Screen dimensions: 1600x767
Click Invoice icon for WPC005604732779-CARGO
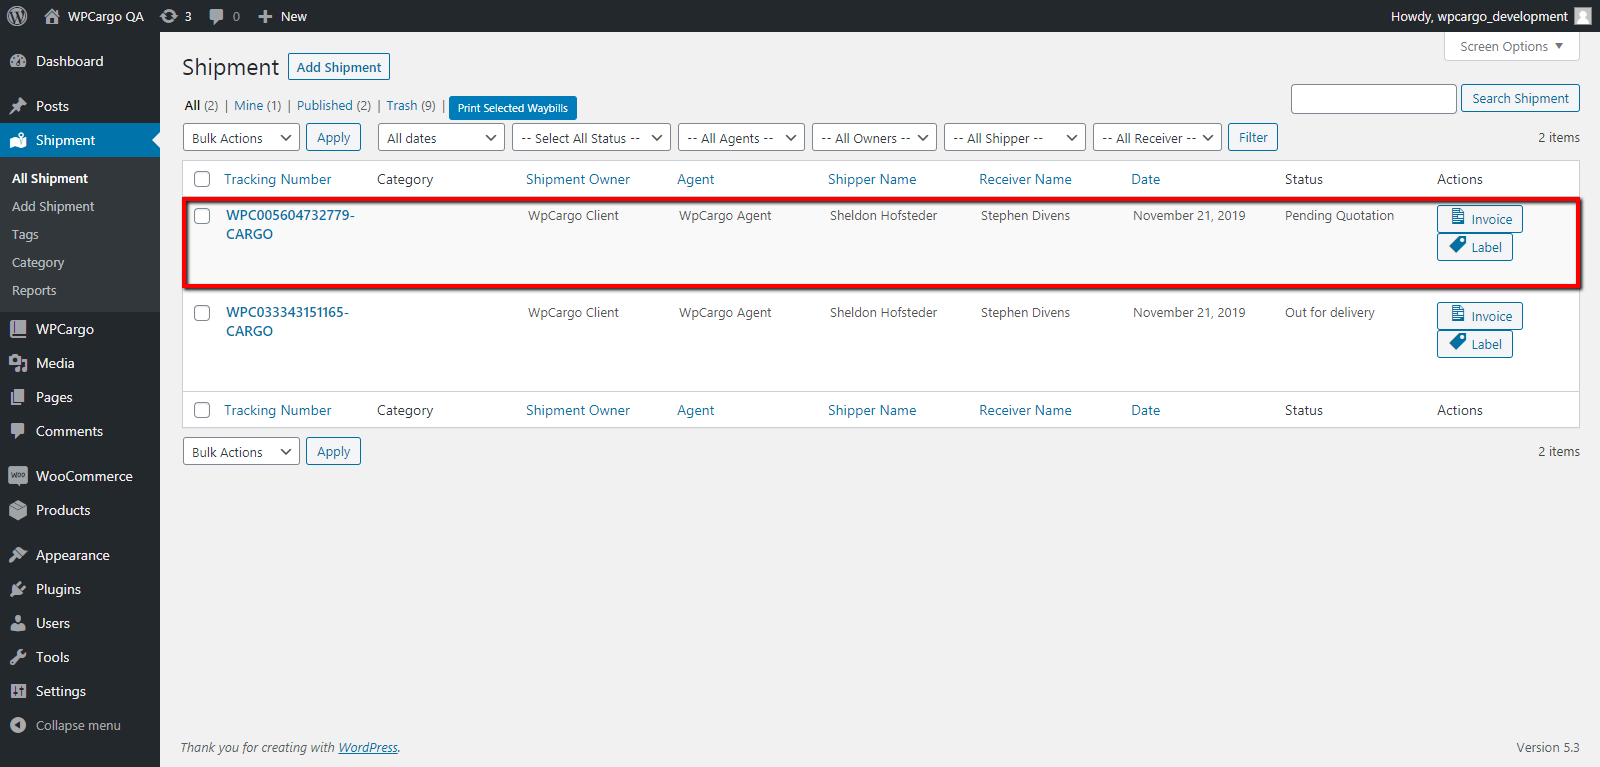coord(1458,217)
